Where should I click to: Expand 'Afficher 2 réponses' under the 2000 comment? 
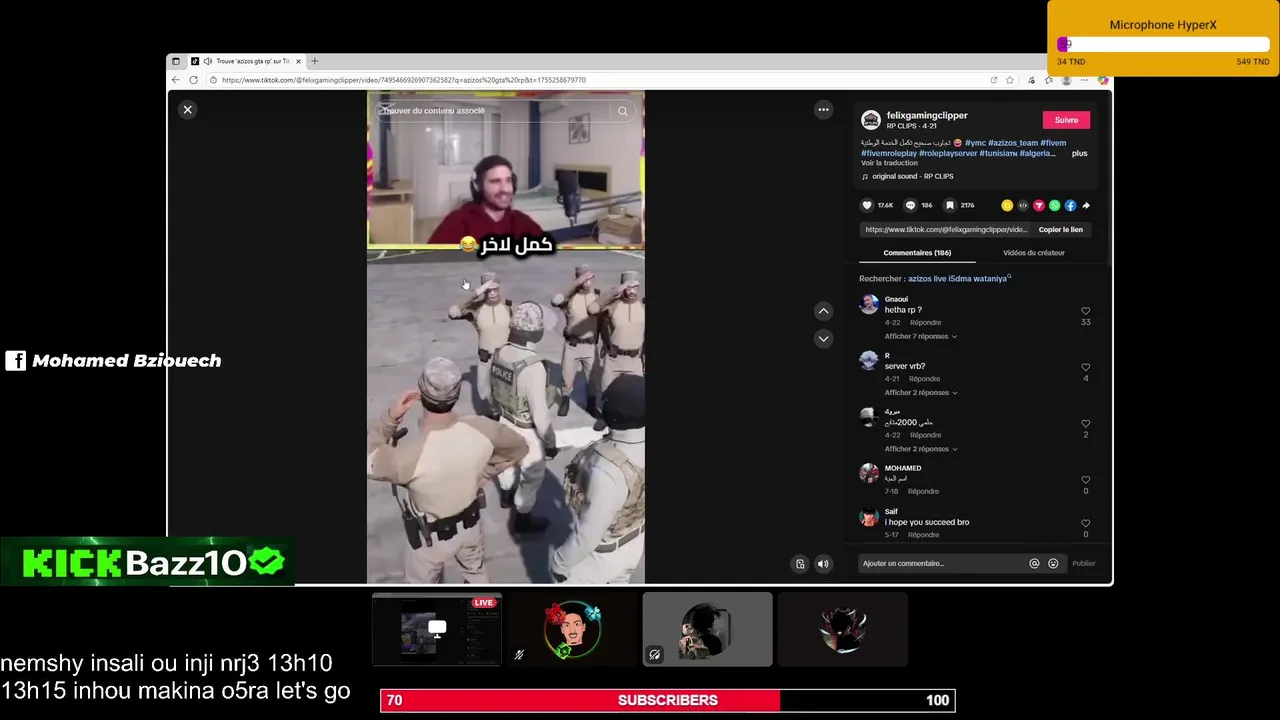(920, 448)
